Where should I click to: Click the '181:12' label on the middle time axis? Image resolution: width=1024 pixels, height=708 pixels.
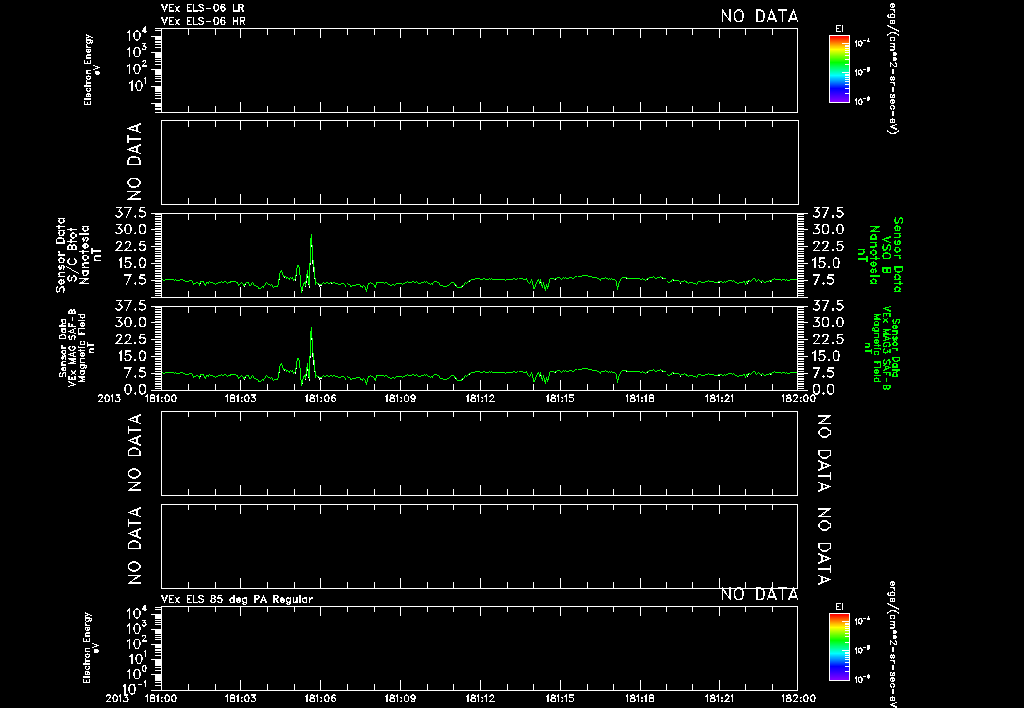480,398
